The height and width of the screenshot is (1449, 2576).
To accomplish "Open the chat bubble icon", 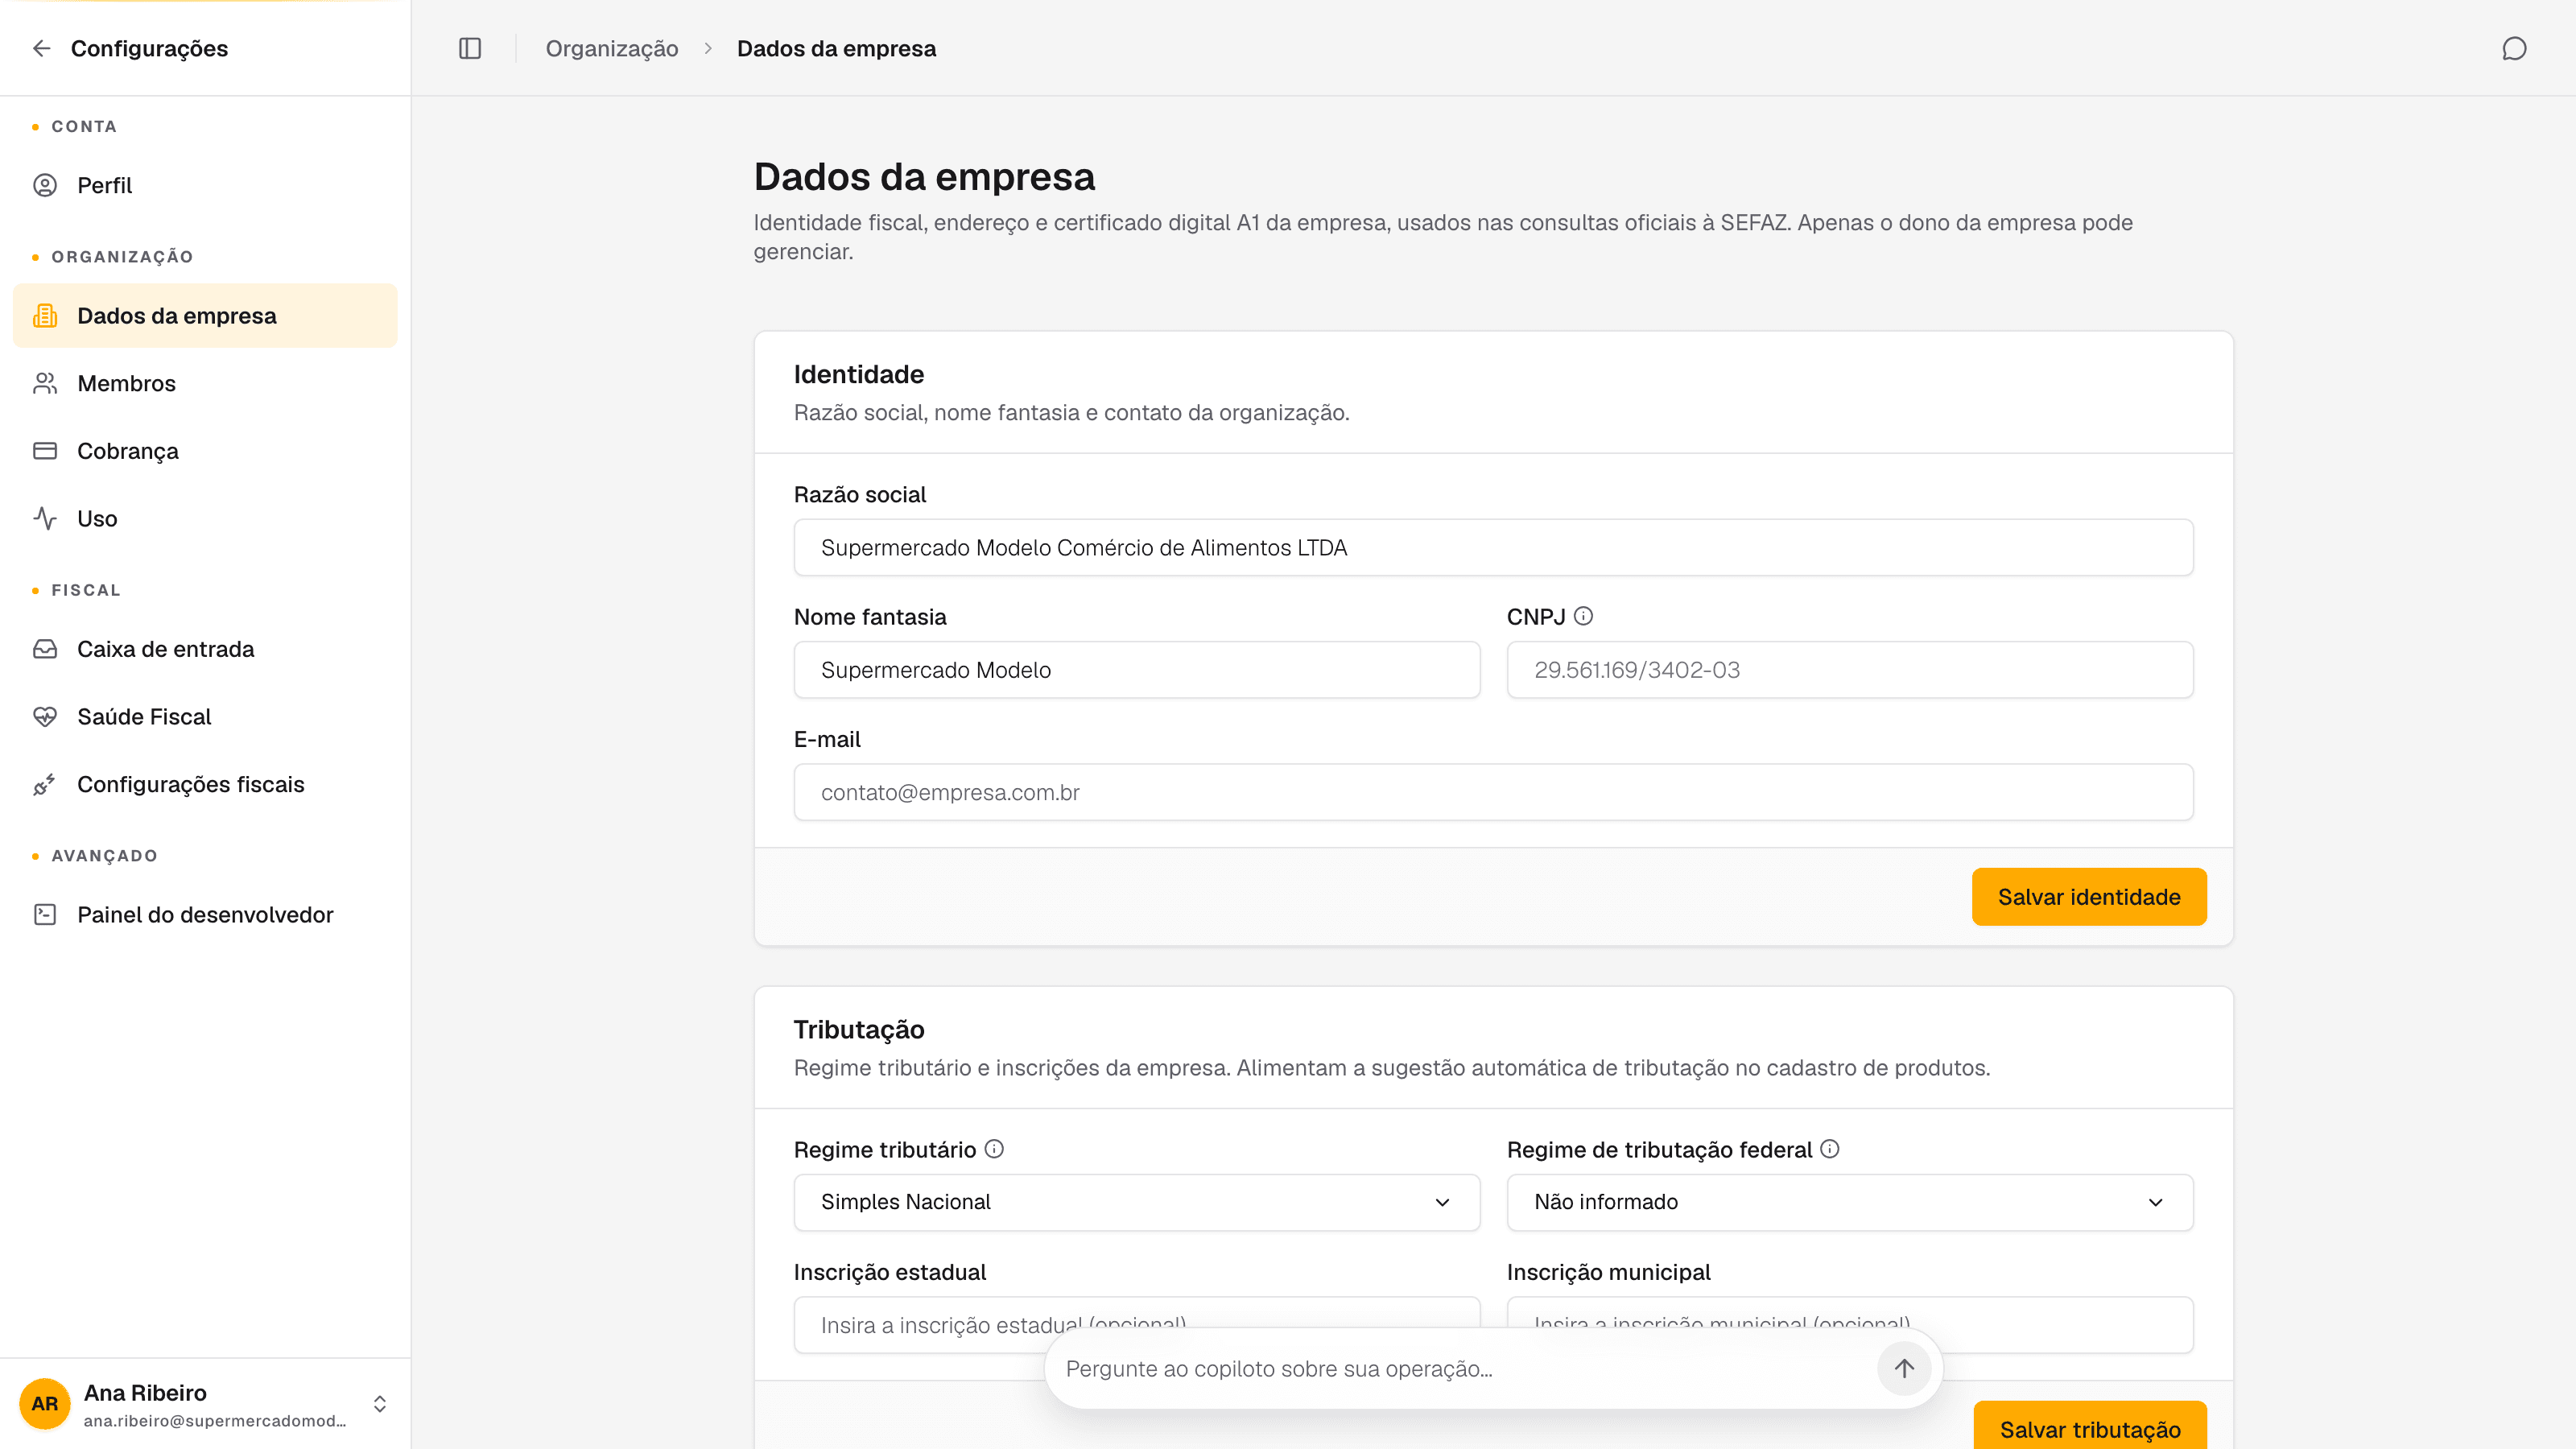I will click(x=2514, y=48).
